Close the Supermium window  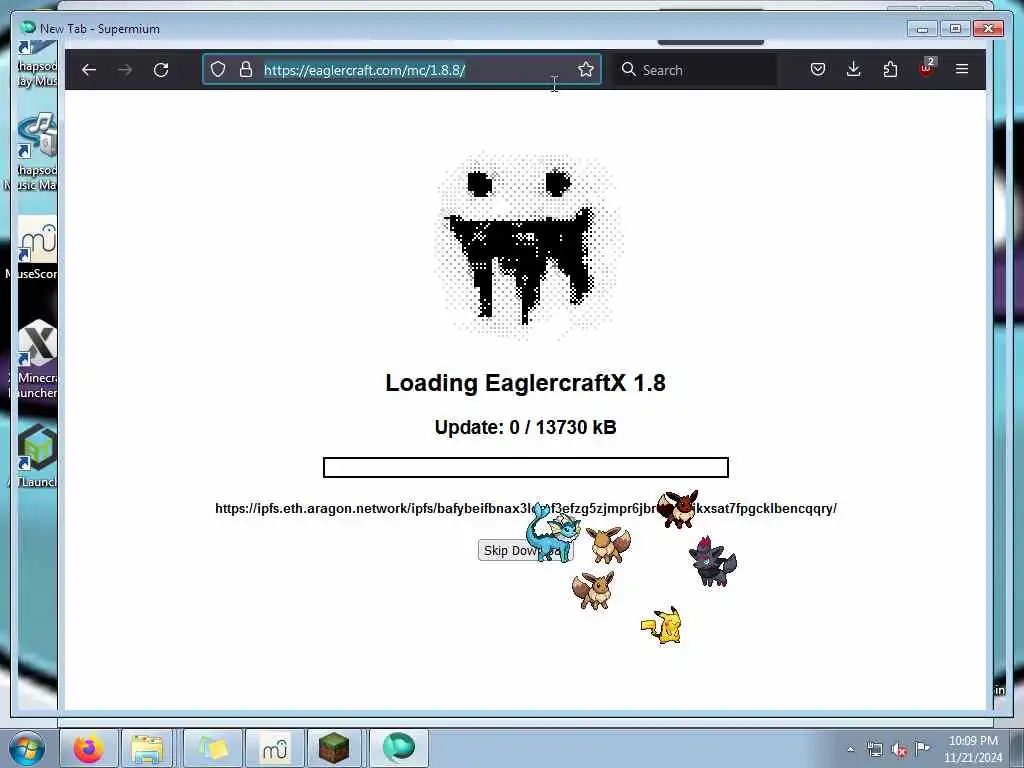[x=988, y=29]
